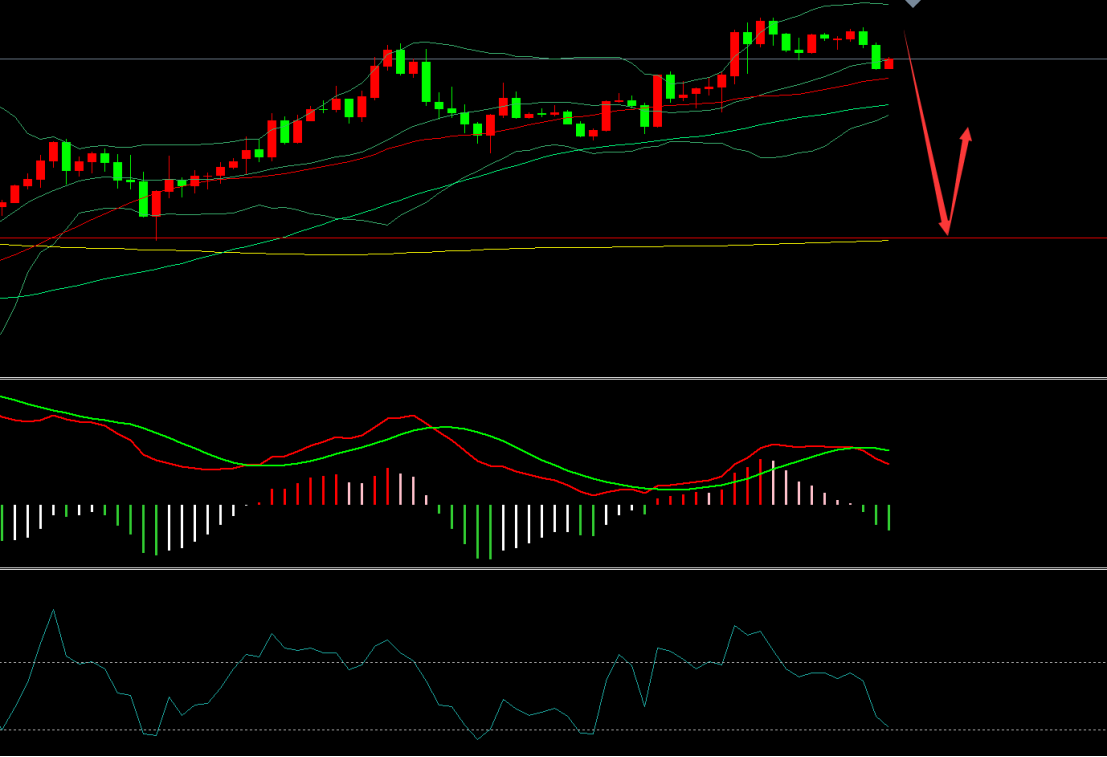The image size is (1107, 757).
Task: Select the grey chart shift triangle marker
Action: tap(913, 3)
